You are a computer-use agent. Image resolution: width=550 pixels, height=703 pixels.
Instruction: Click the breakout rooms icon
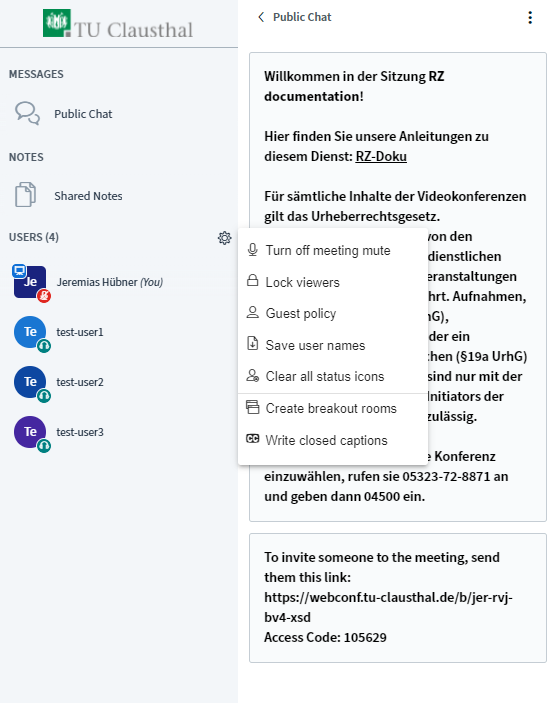tap(253, 408)
